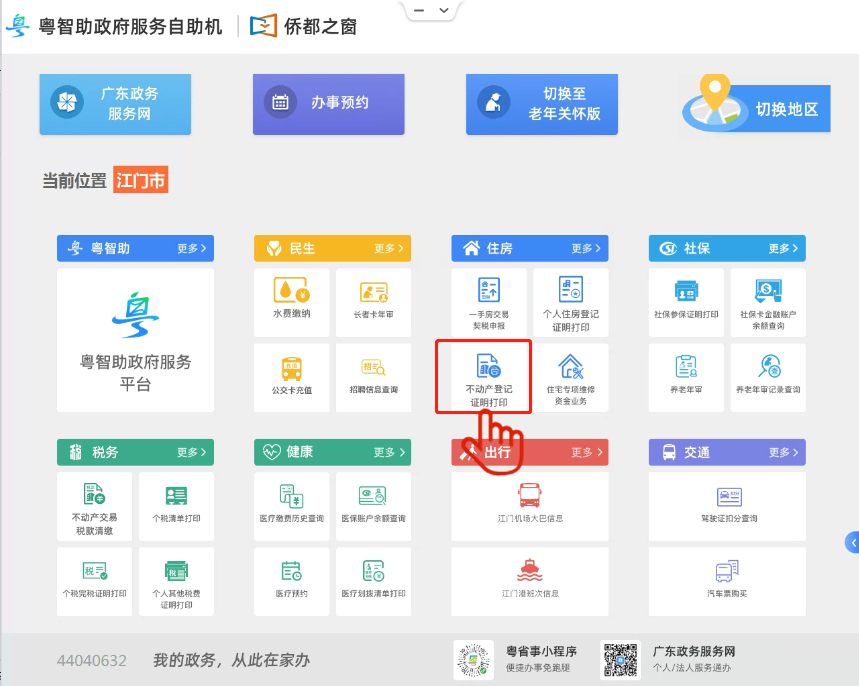This screenshot has height=686, width=859.
Task: Open 个税清单打印 tax list printing
Action: pyautogui.click(x=176, y=506)
